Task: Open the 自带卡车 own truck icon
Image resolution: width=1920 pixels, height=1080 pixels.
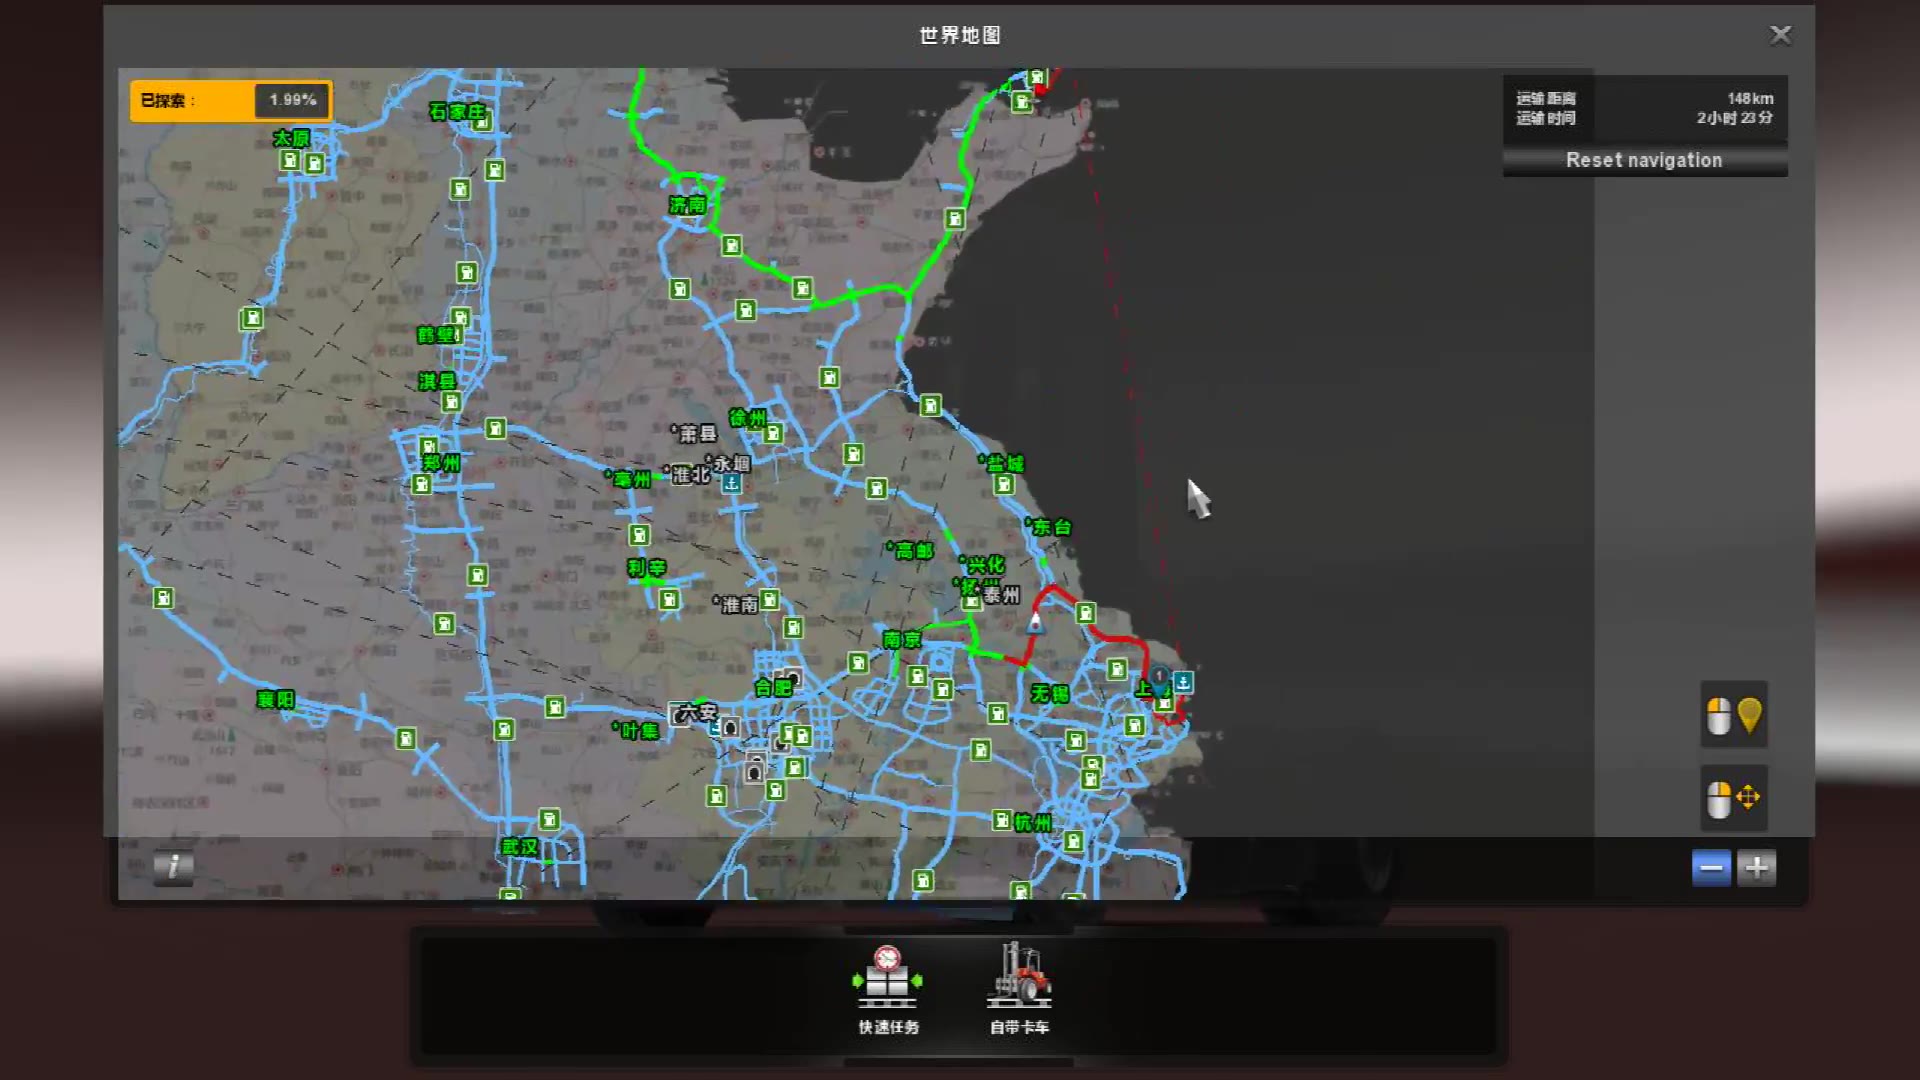Action: 1019,988
